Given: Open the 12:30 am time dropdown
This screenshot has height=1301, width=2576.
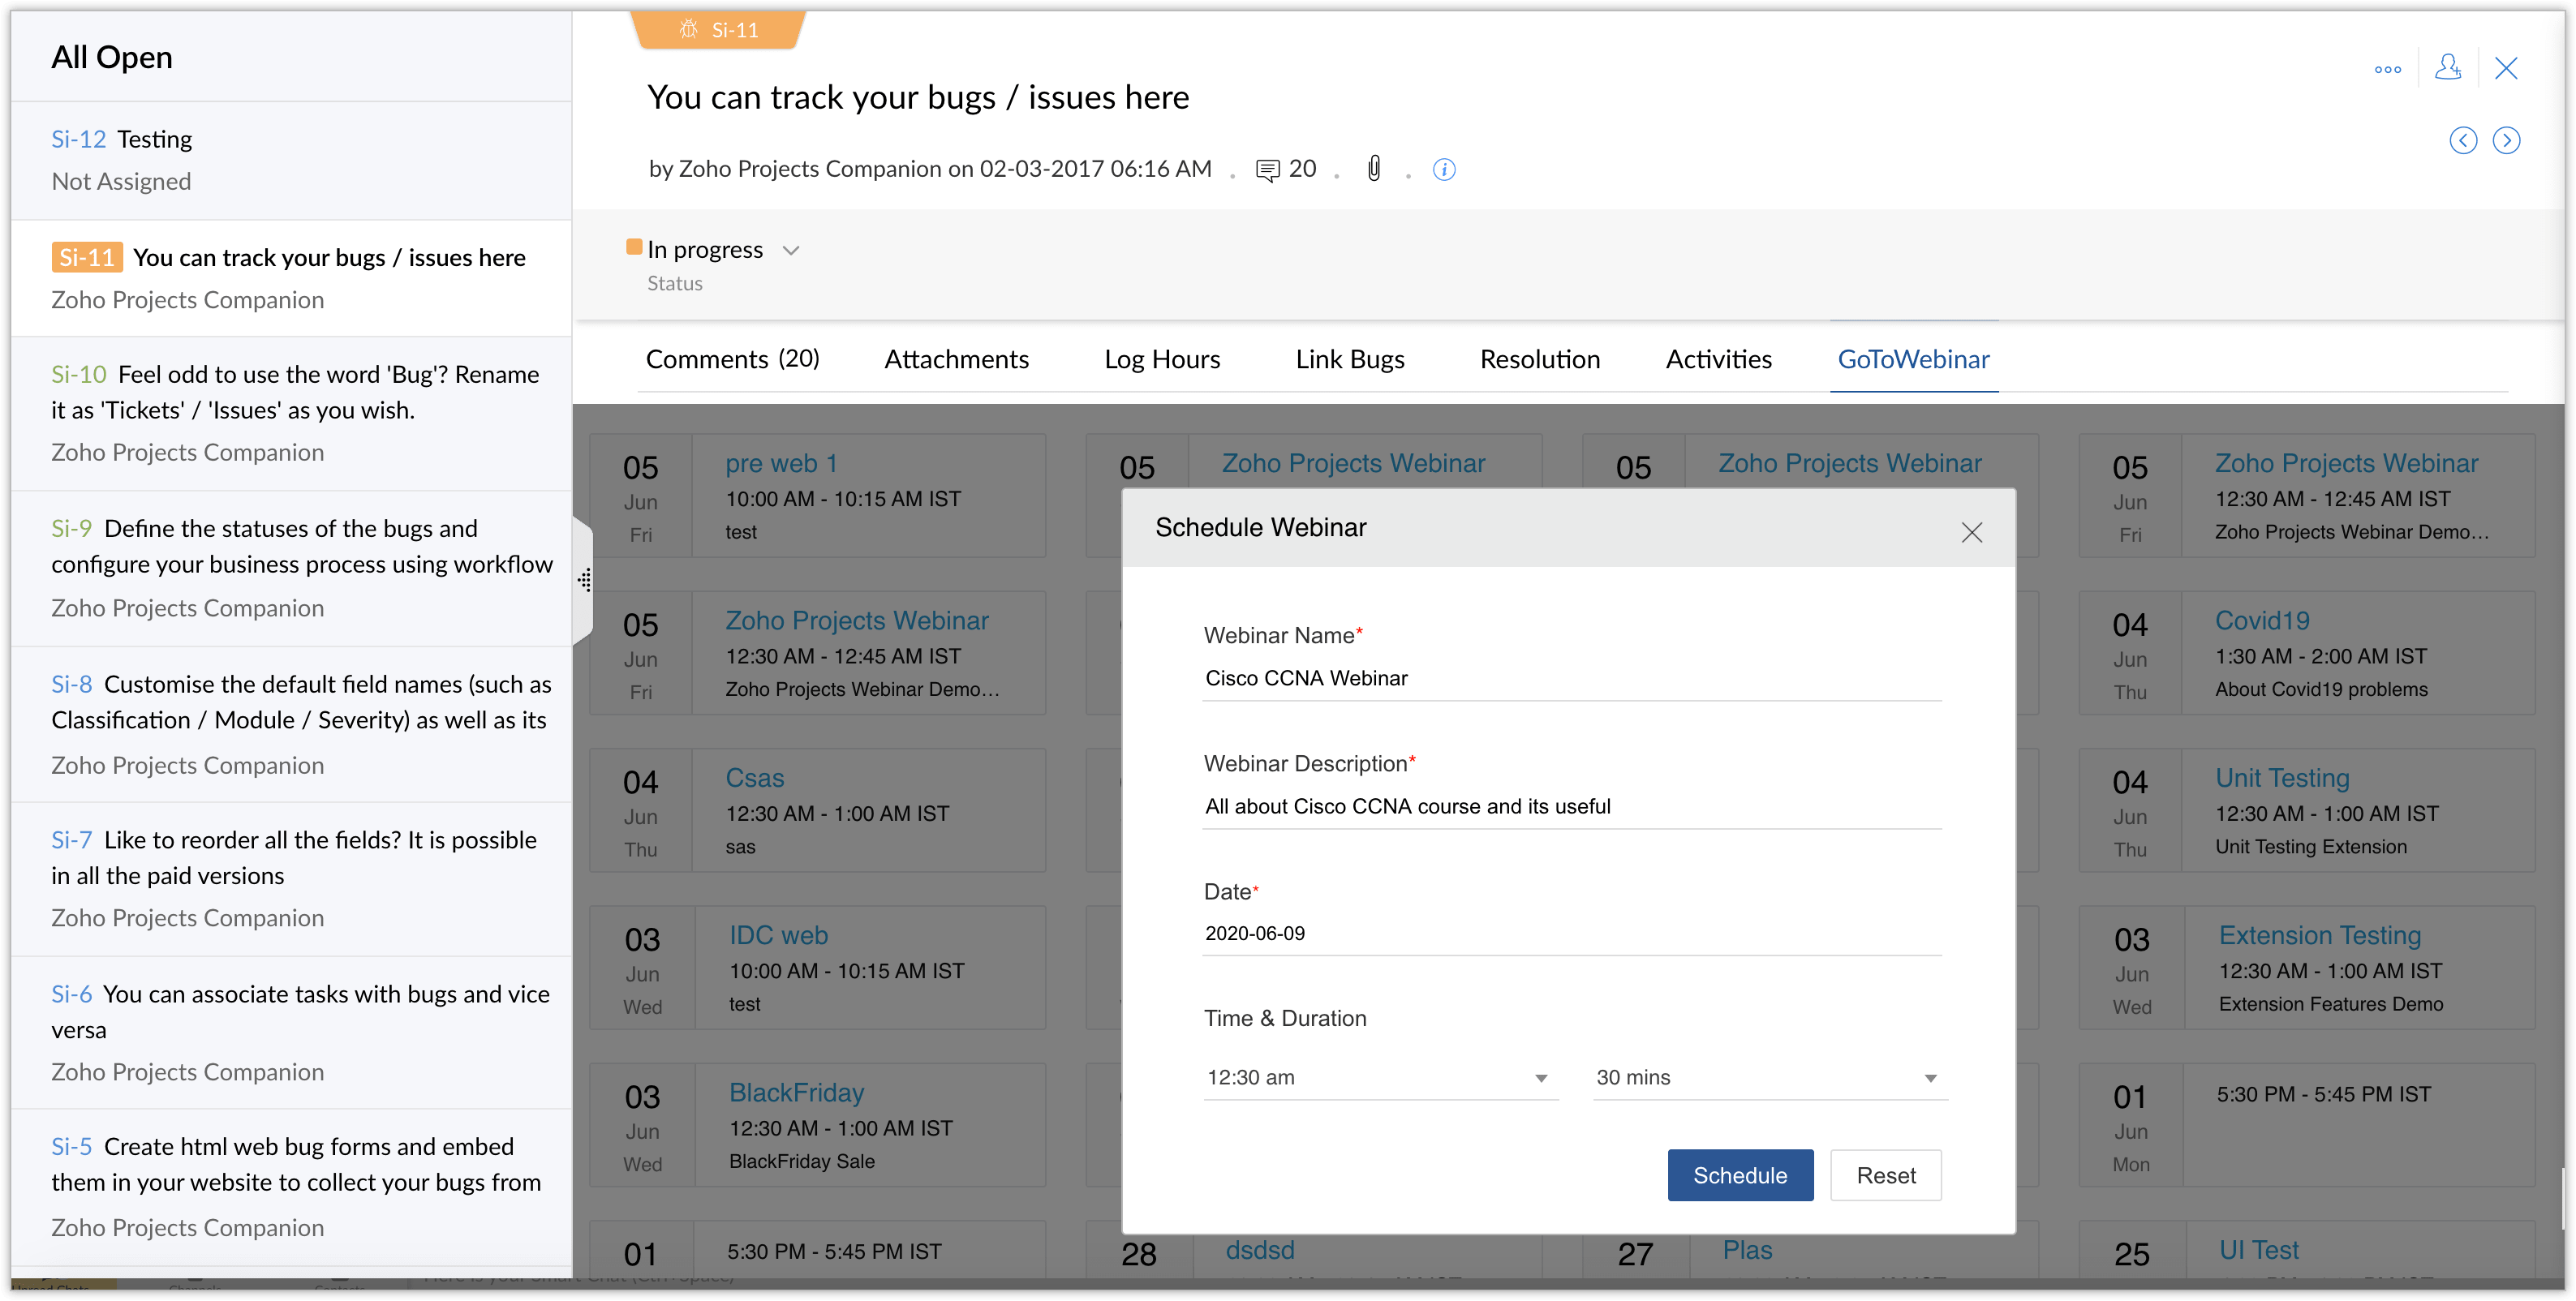Looking at the screenshot, I should click(1380, 1077).
